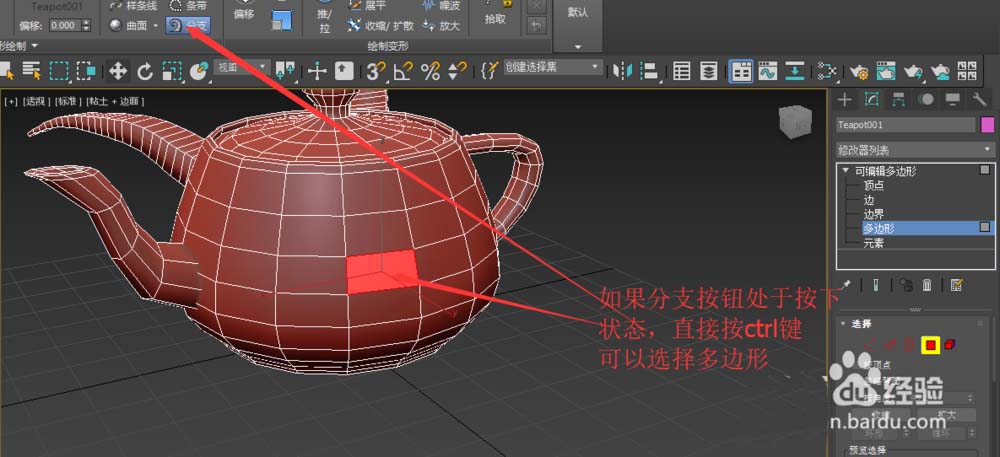Open the 创建选择集 dropdown
This screenshot has width=1000, height=457.
553,68
